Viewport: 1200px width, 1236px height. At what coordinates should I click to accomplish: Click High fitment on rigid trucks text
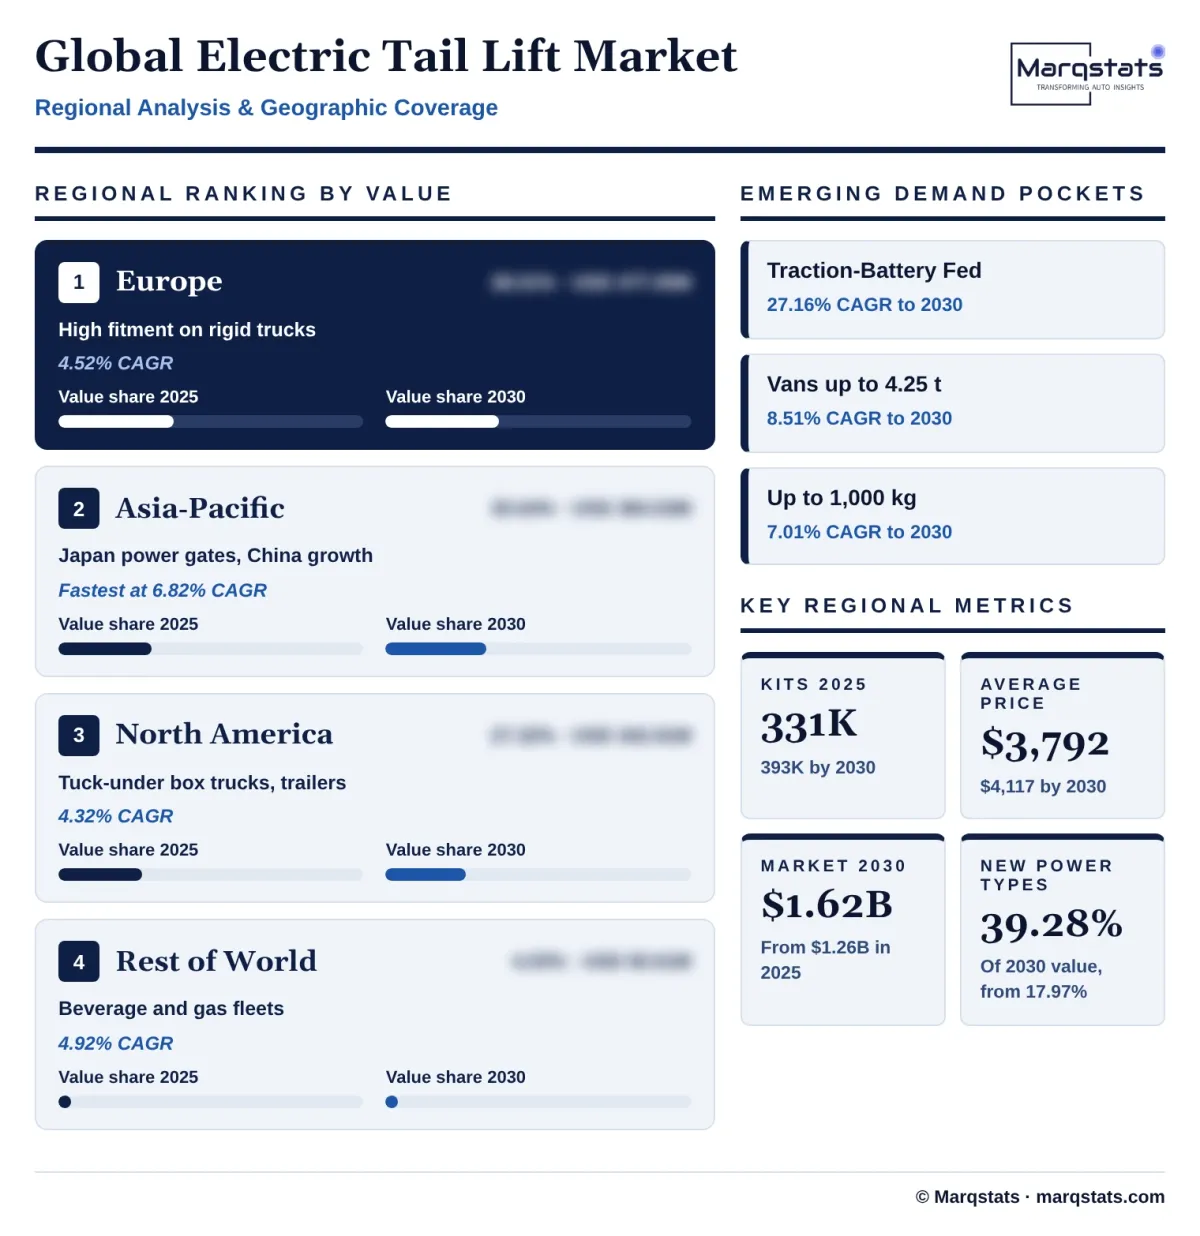tap(187, 330)
